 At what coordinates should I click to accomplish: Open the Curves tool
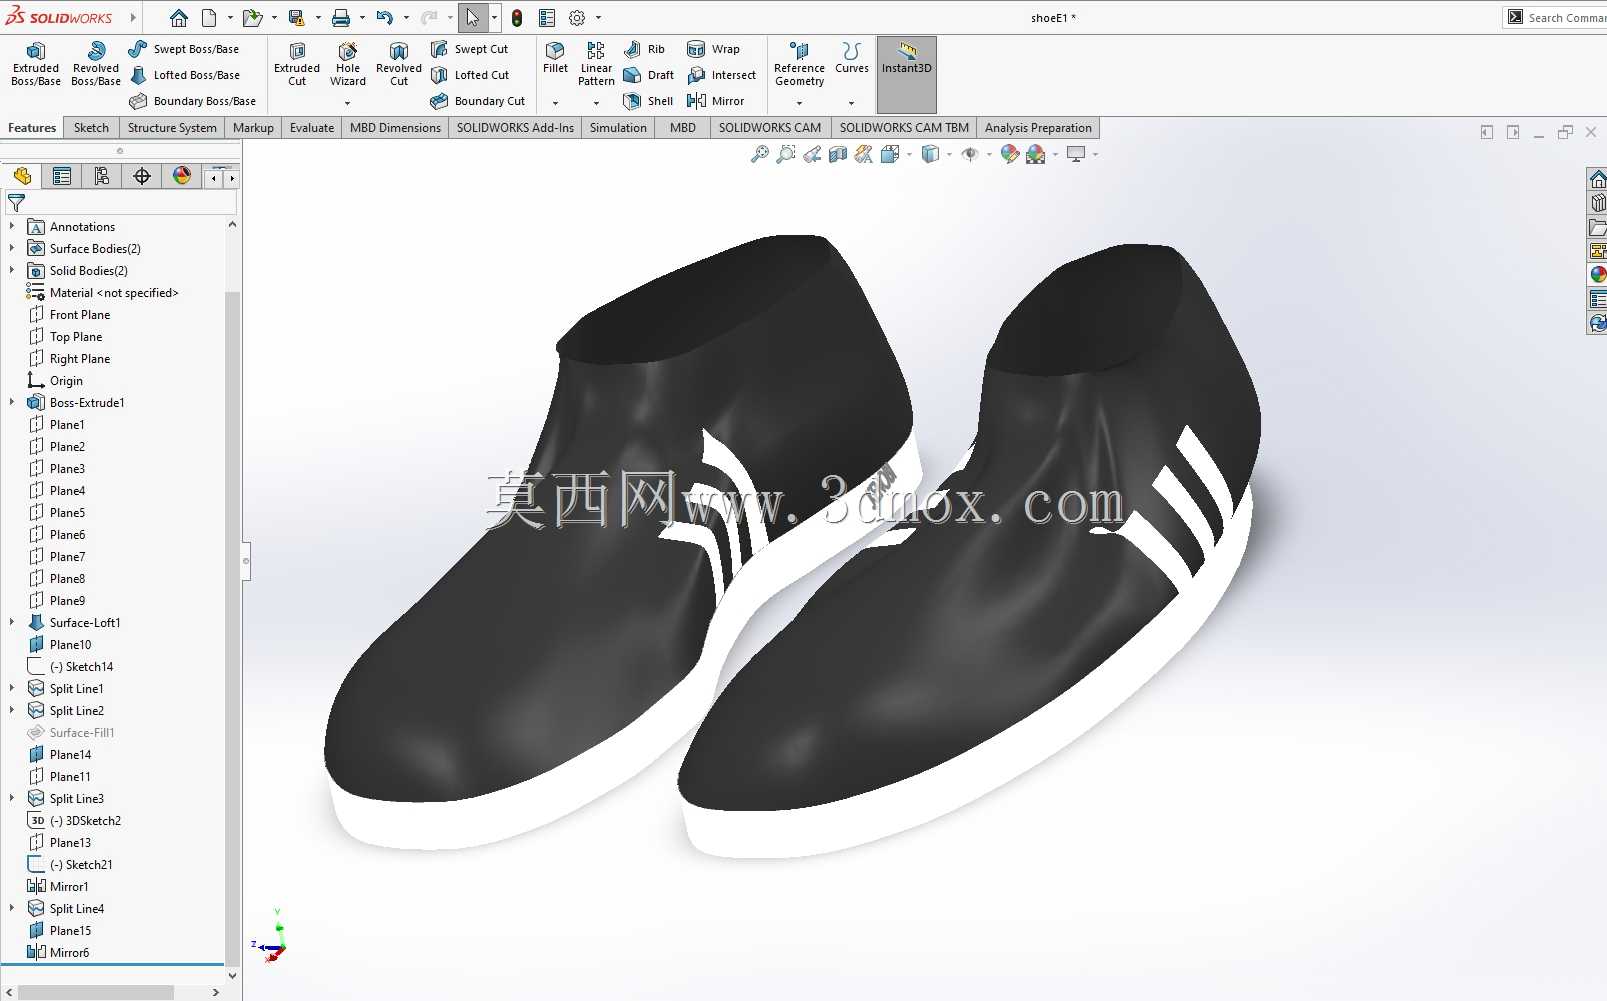(x=852, y=58)
